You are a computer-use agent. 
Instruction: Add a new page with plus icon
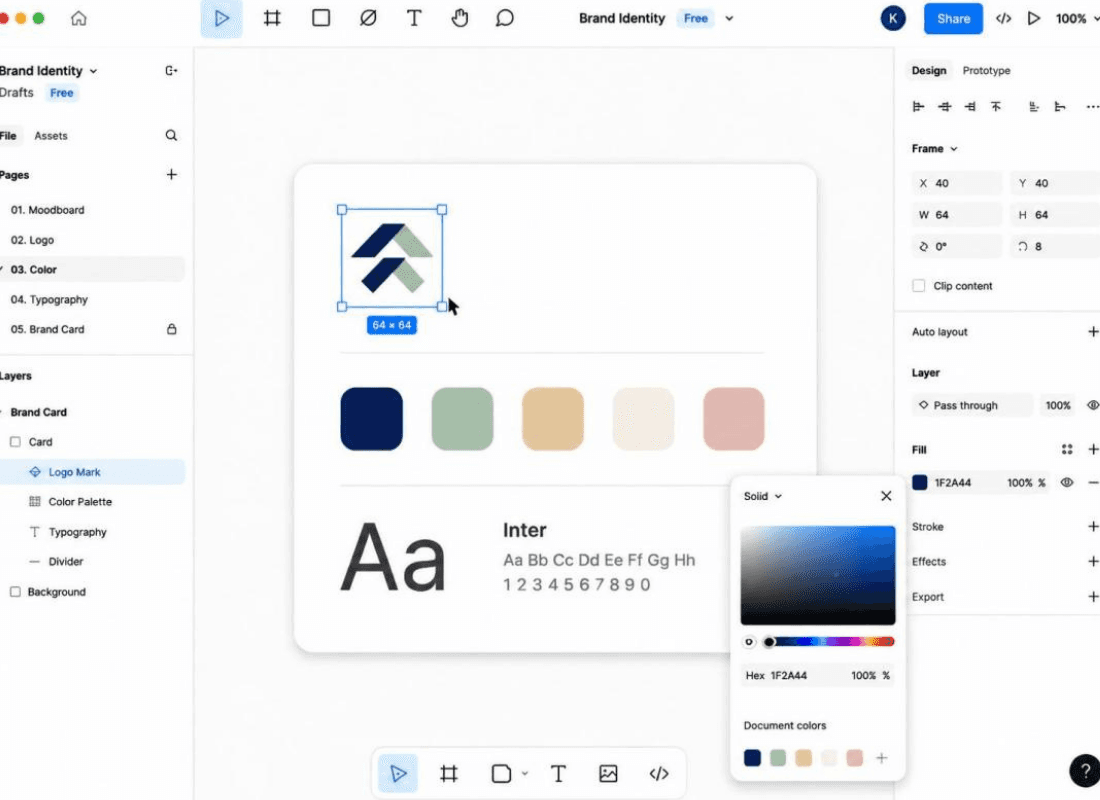[x=171, y=175]
